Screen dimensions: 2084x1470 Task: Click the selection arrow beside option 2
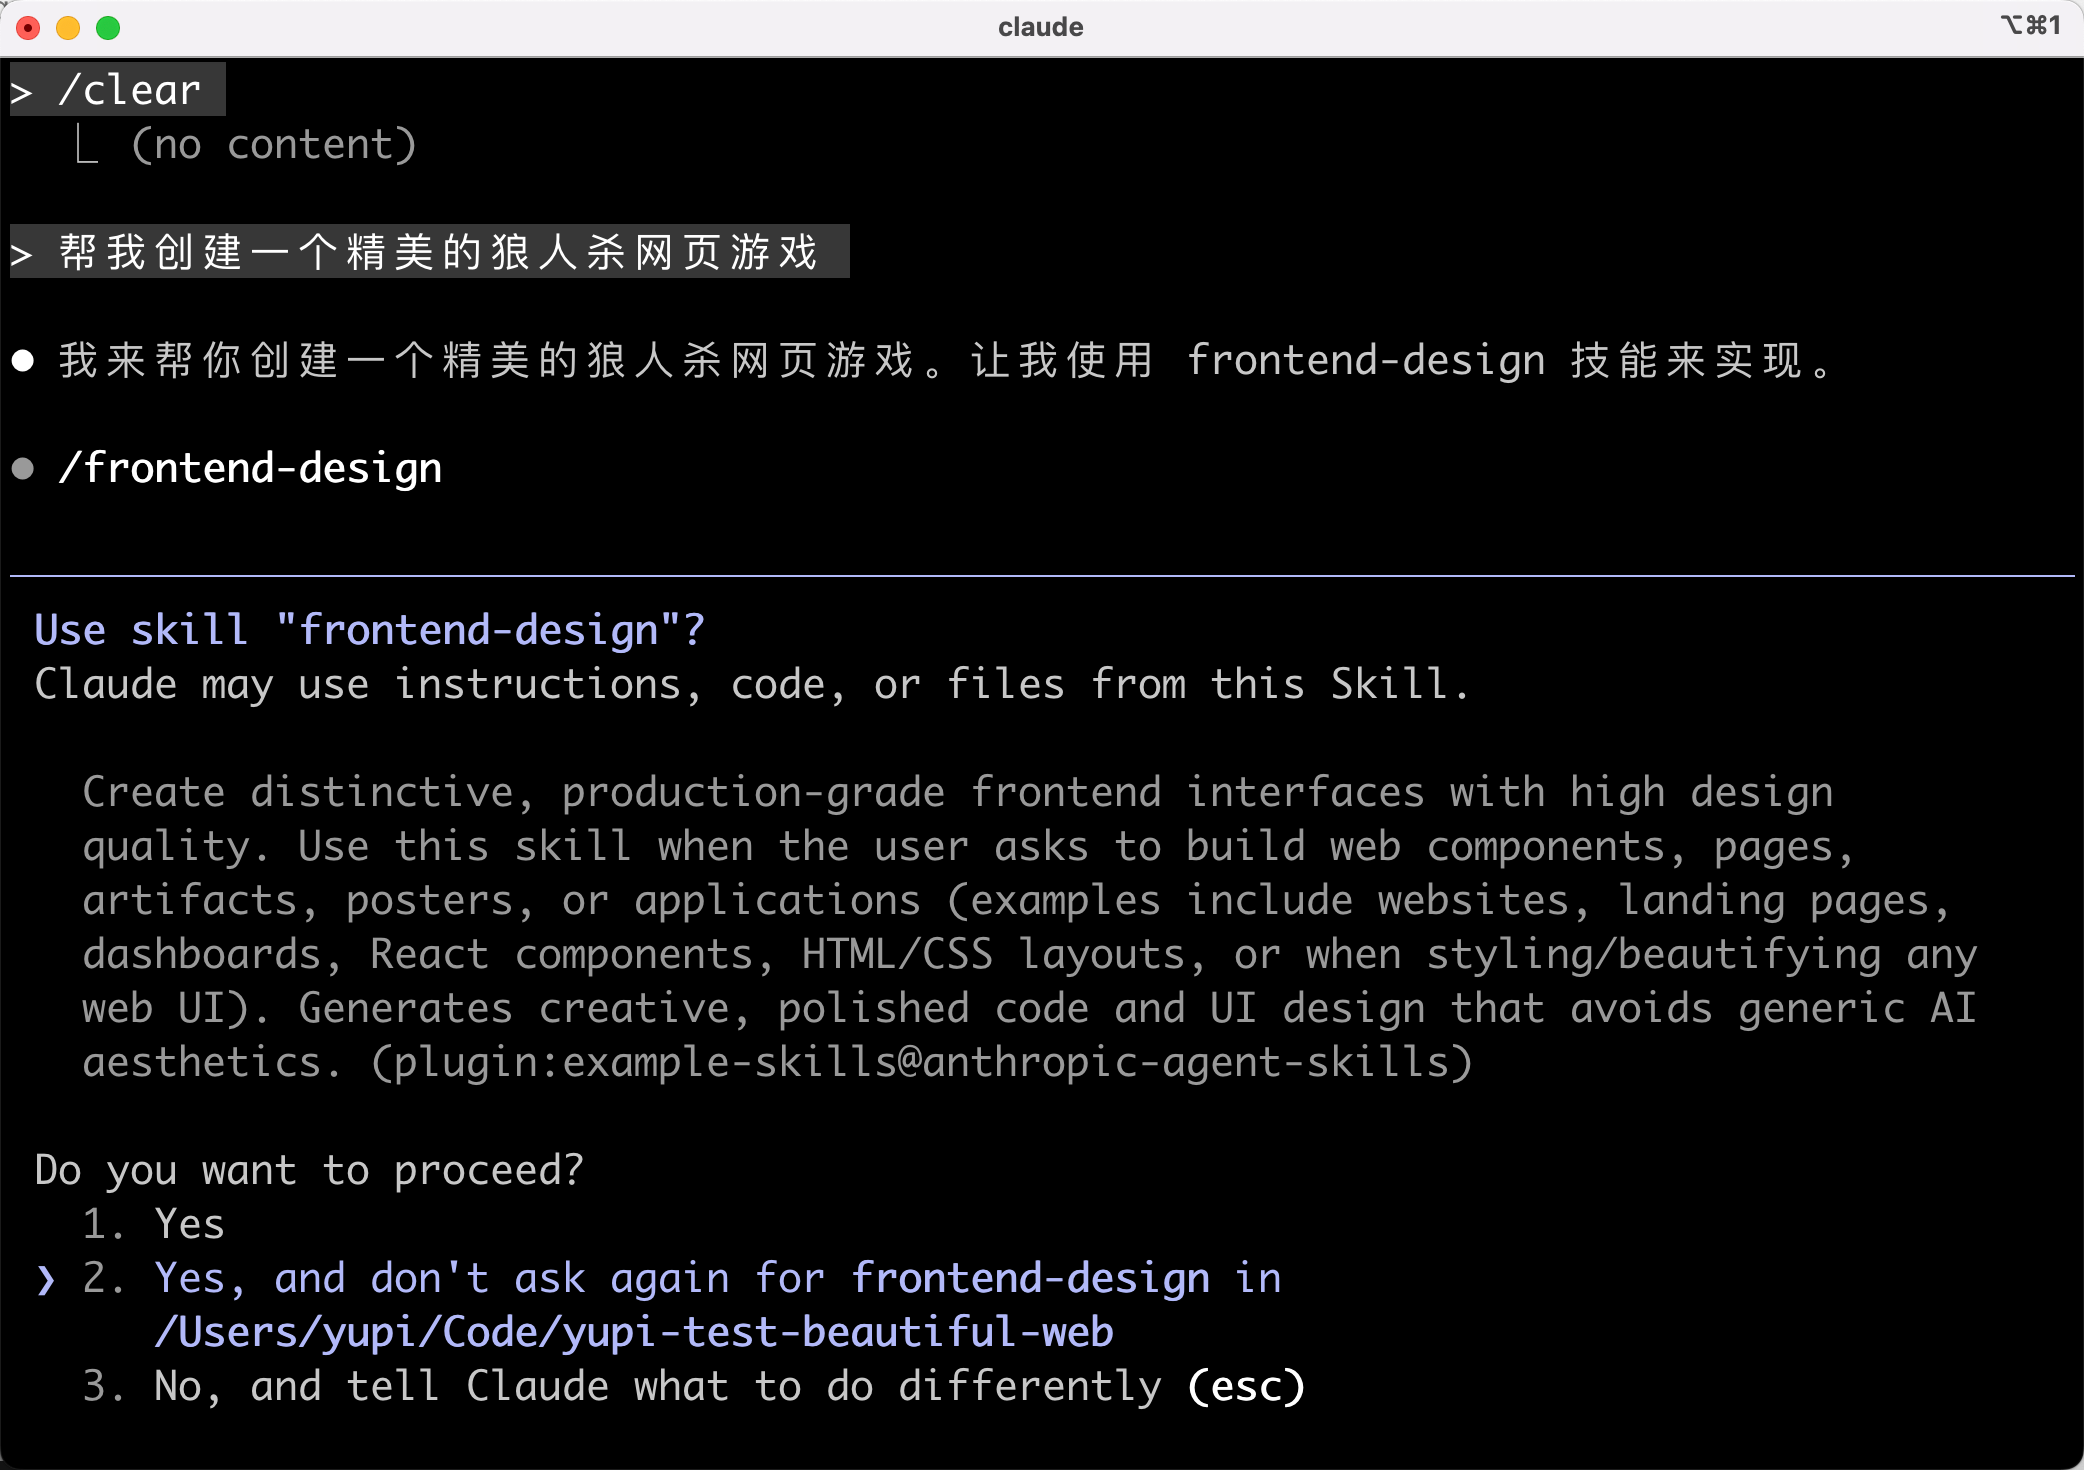45,1279
